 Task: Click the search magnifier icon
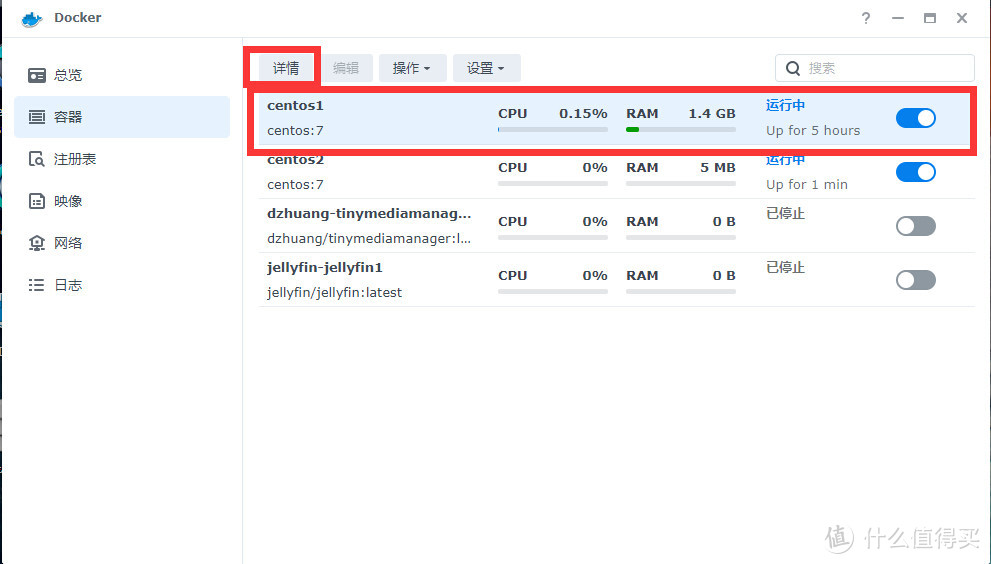pyautogui.click(x=793, y=68)
